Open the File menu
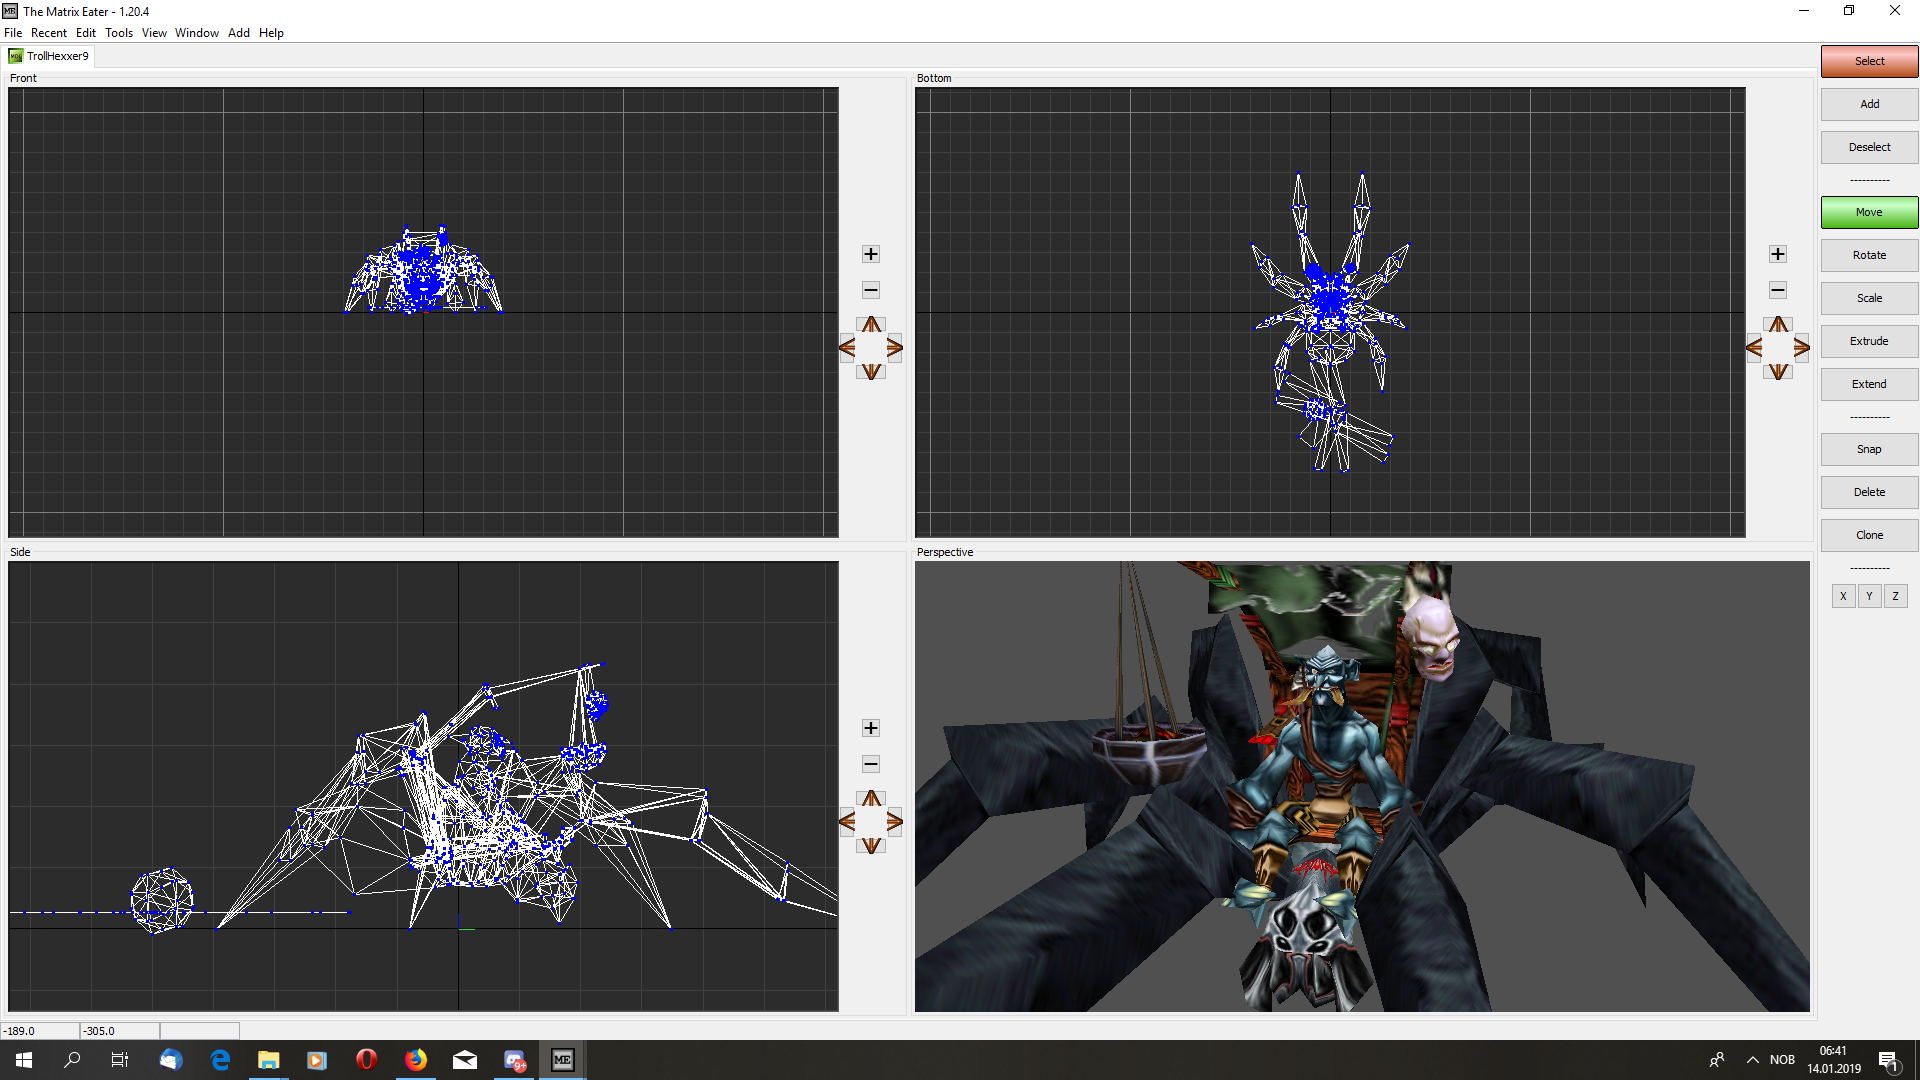This screenshot has width=1920, height=1080. click(x=13, y=33)
